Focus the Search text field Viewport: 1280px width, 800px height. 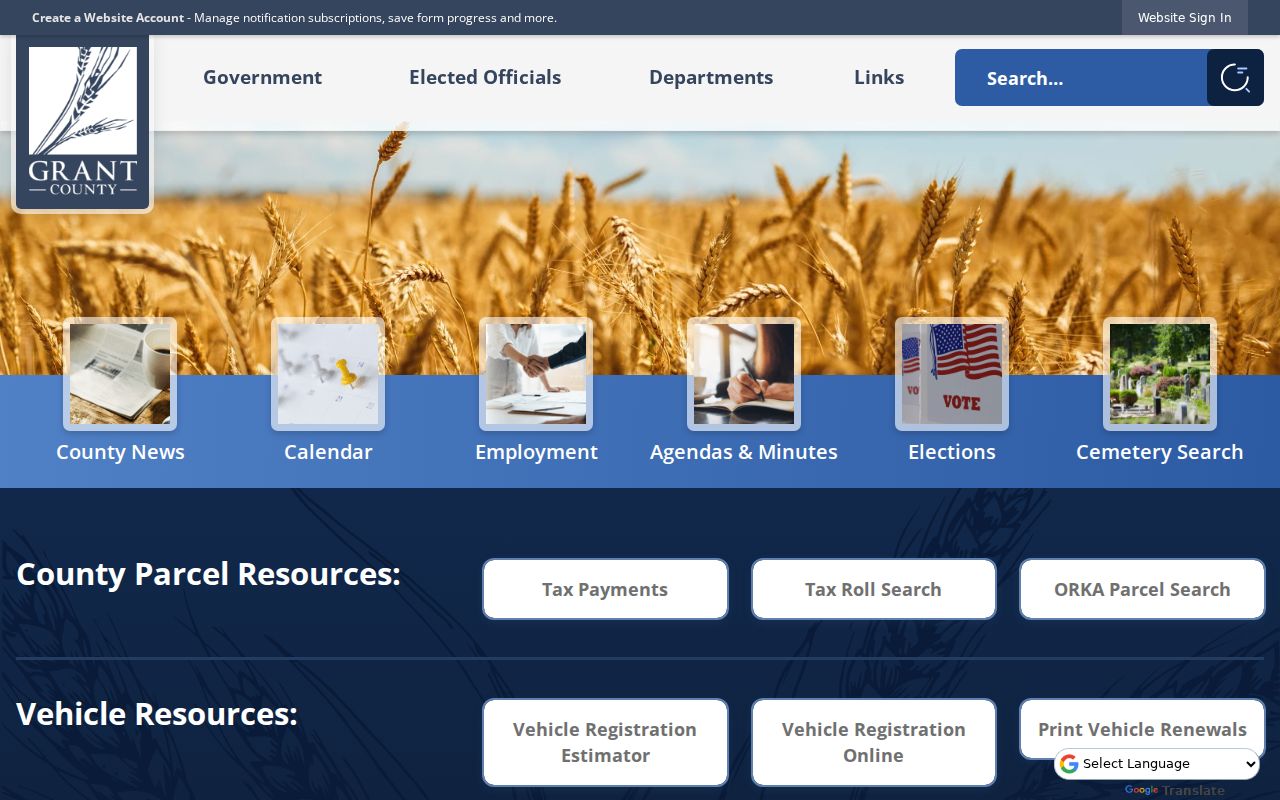pos(1081,77)
